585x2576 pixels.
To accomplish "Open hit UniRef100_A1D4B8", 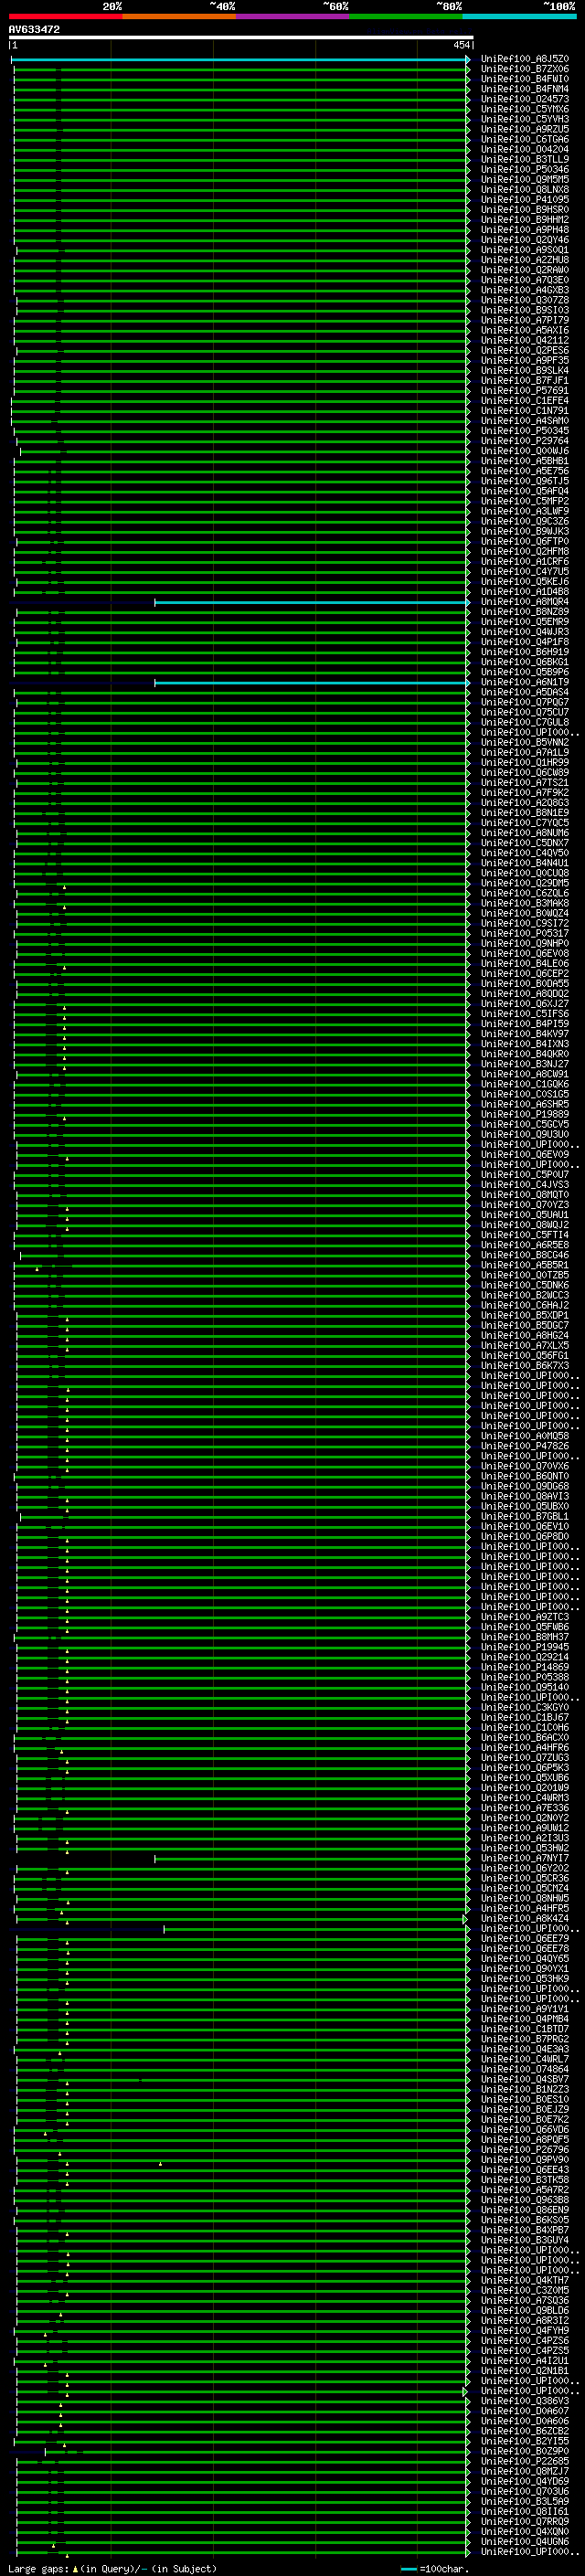I will point(525,592).
